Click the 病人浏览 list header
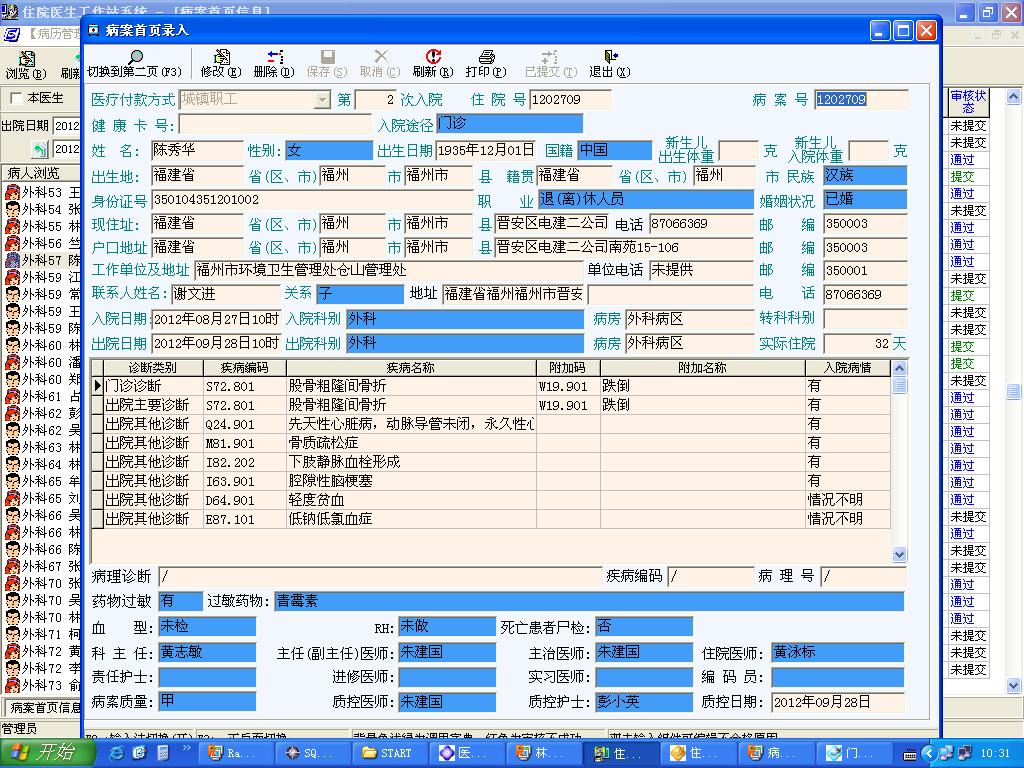 40,172
